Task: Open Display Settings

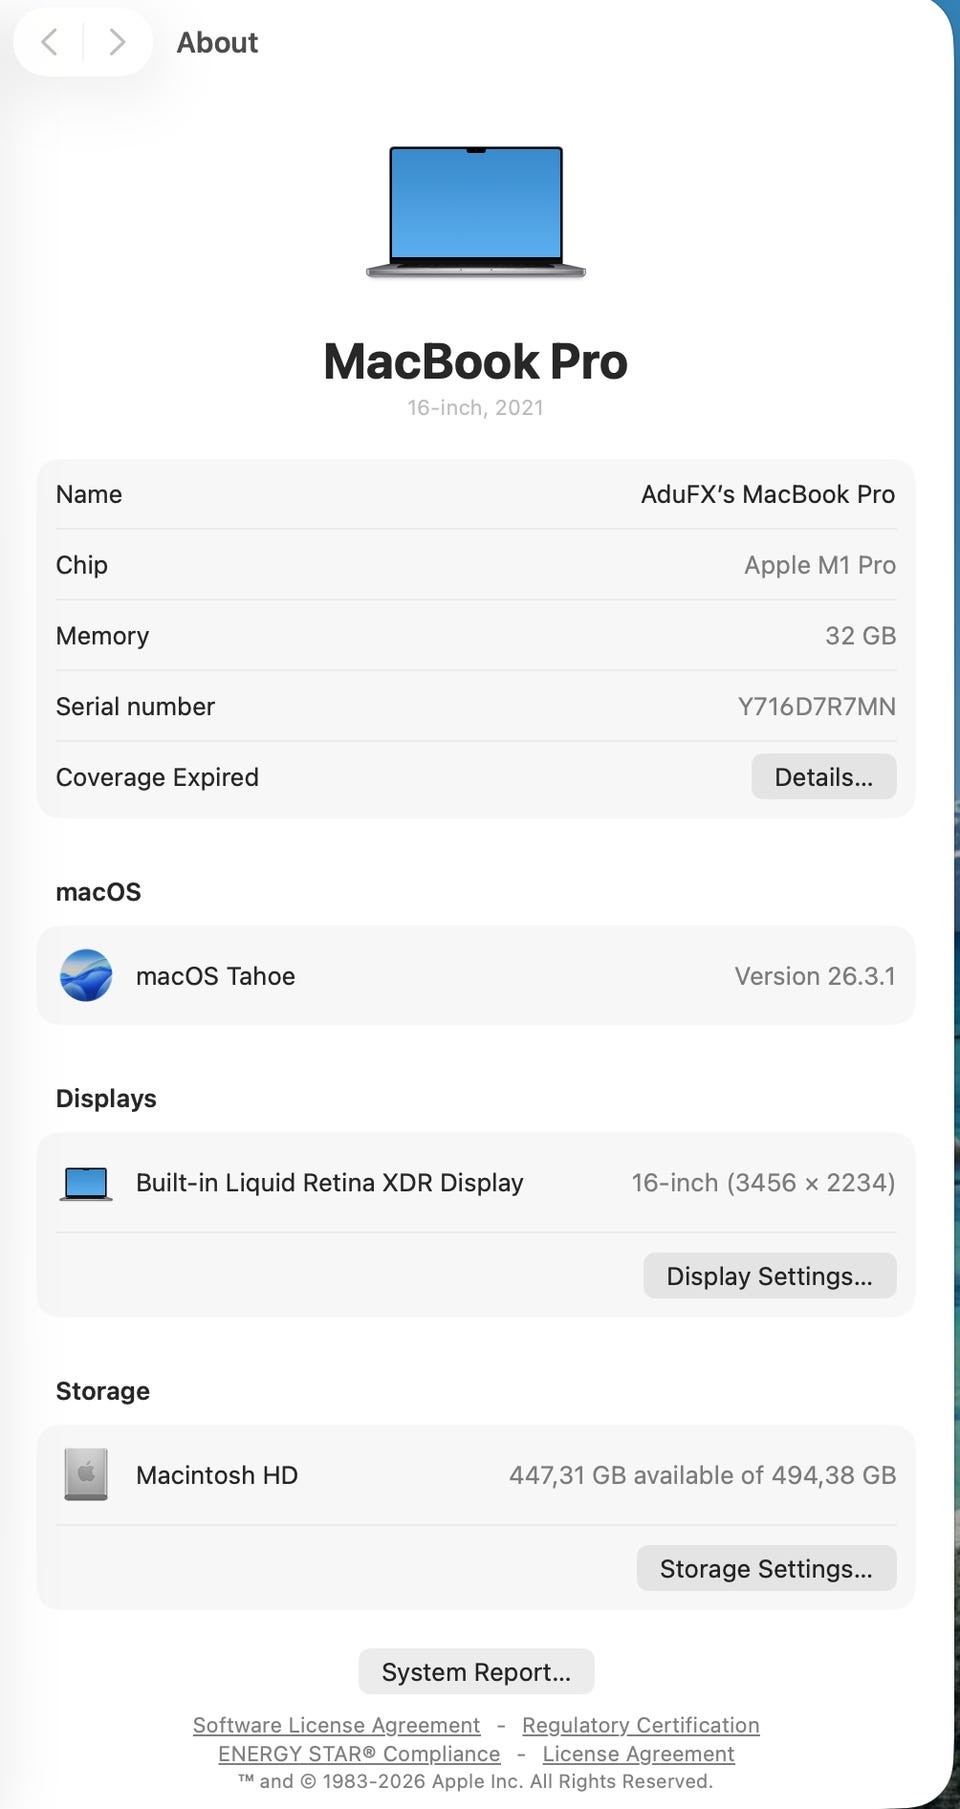Action: [769, 1276]
